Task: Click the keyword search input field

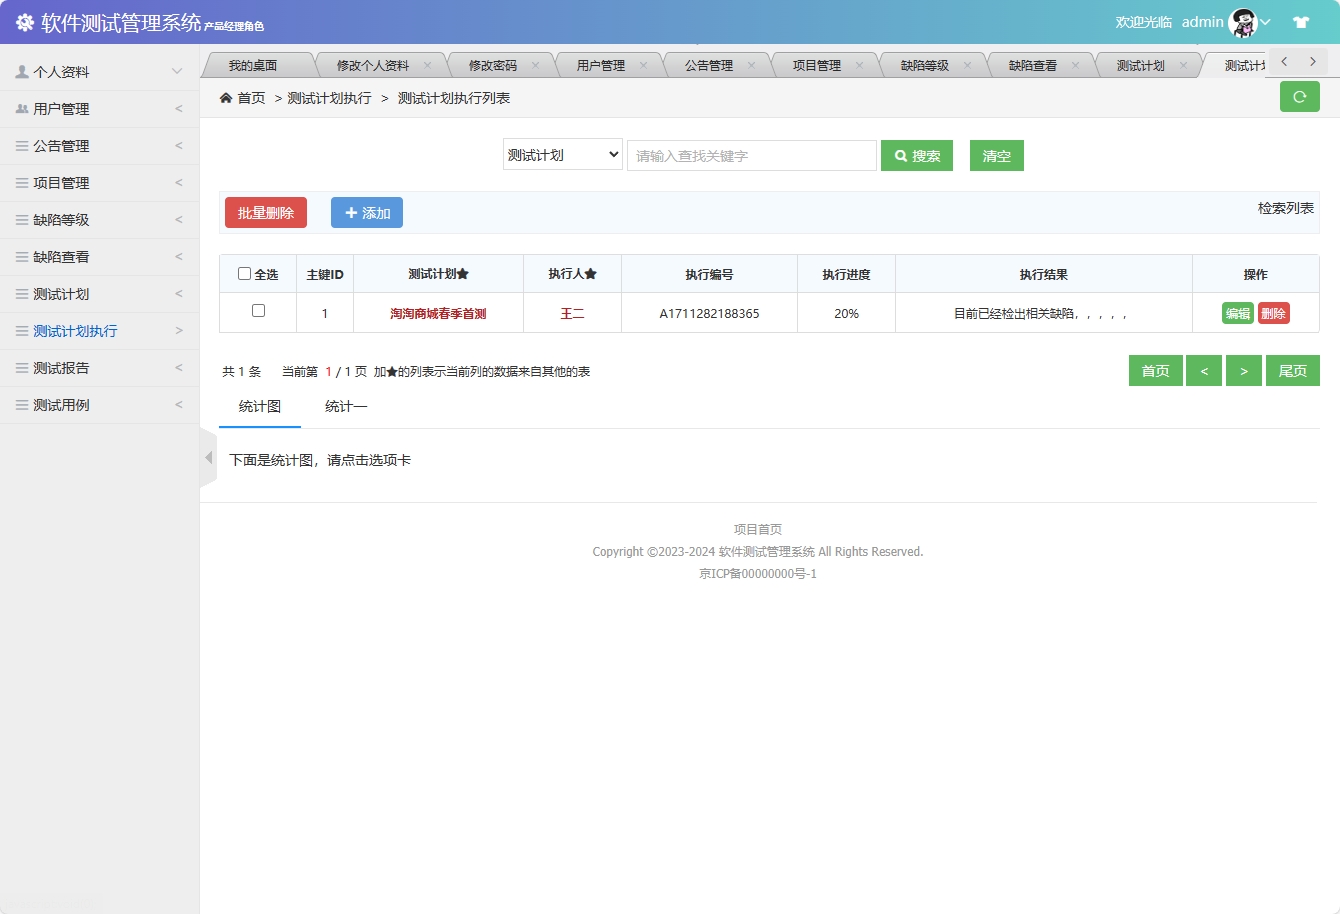Action: 751,155
